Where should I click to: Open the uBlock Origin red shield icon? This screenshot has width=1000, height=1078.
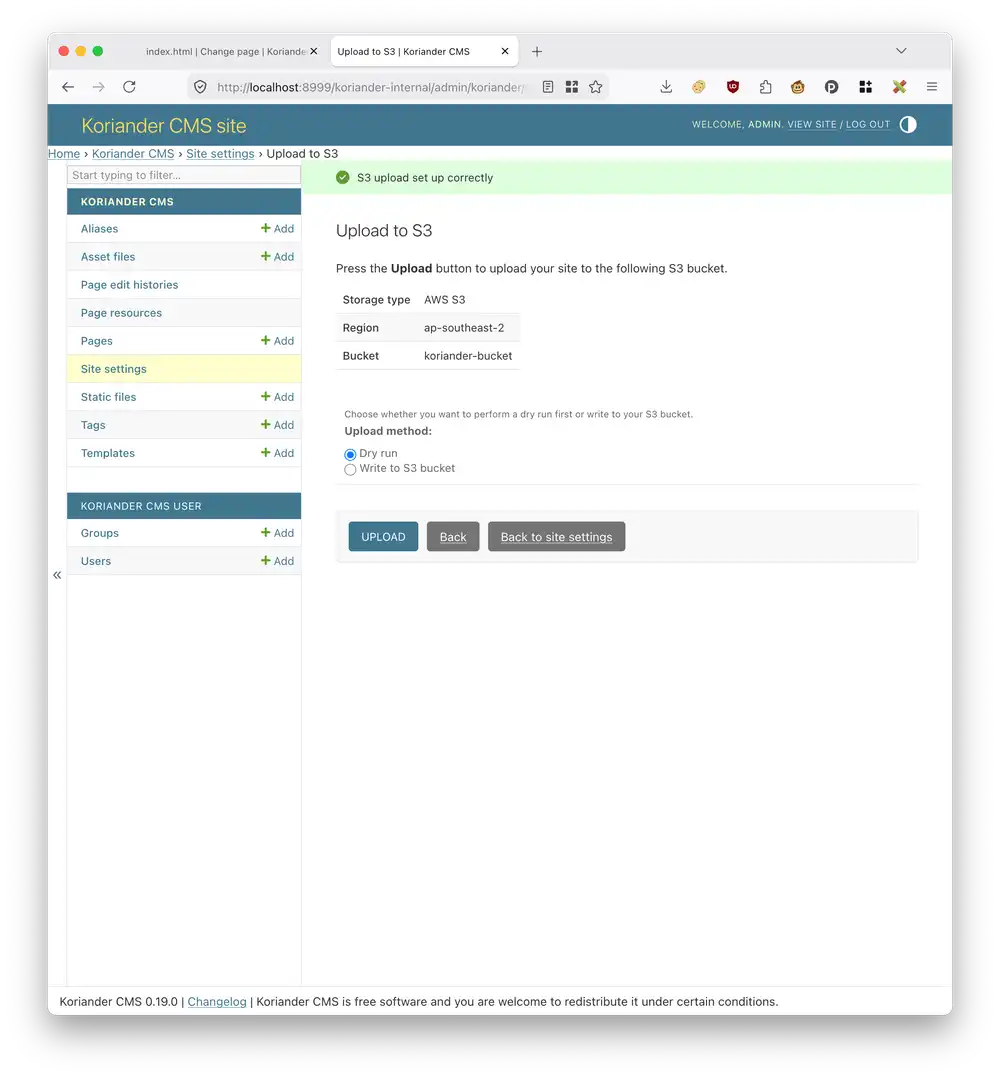coord(733,87)
